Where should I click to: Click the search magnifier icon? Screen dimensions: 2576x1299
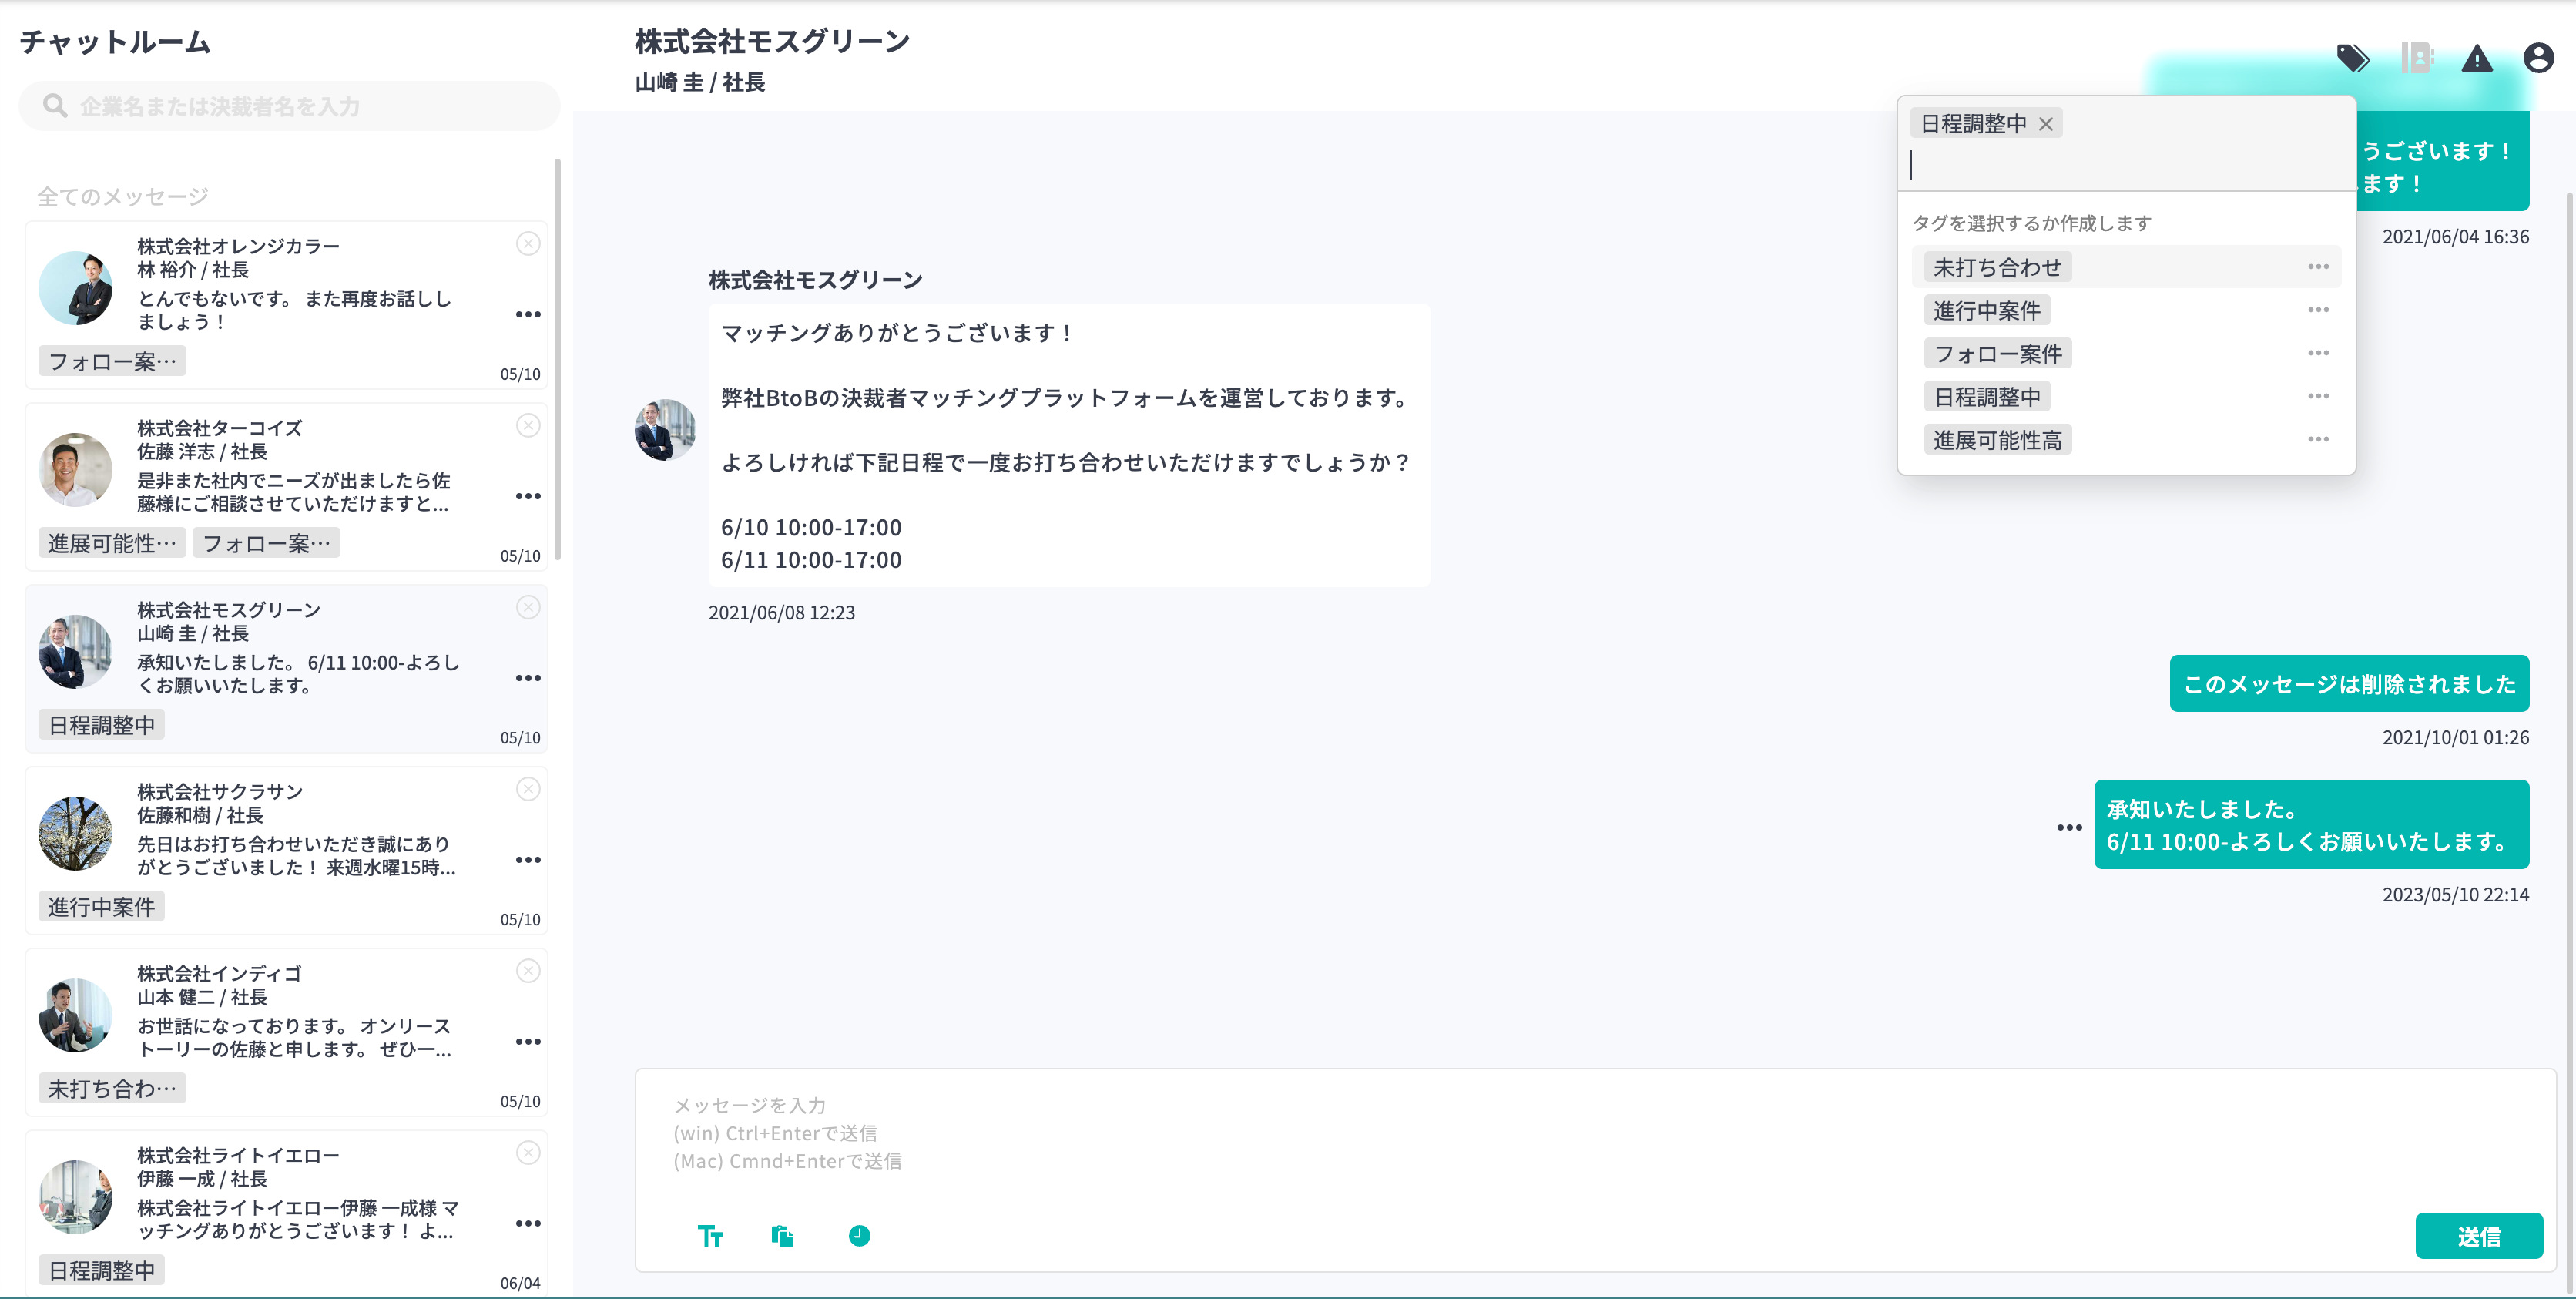tap(55, 106)
